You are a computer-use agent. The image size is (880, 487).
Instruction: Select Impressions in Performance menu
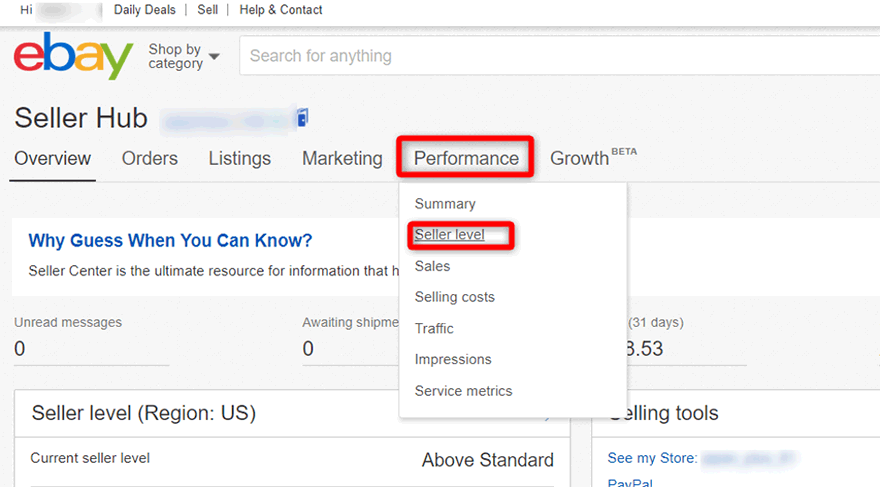pos(453,360)
